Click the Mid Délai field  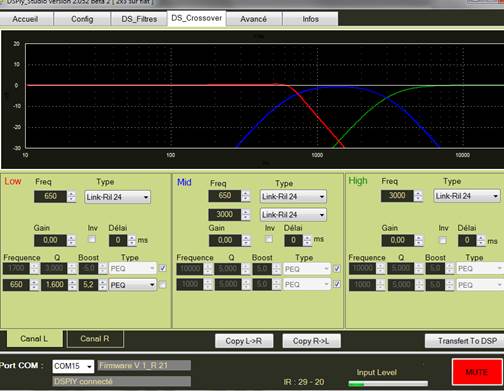click(293, 240)
